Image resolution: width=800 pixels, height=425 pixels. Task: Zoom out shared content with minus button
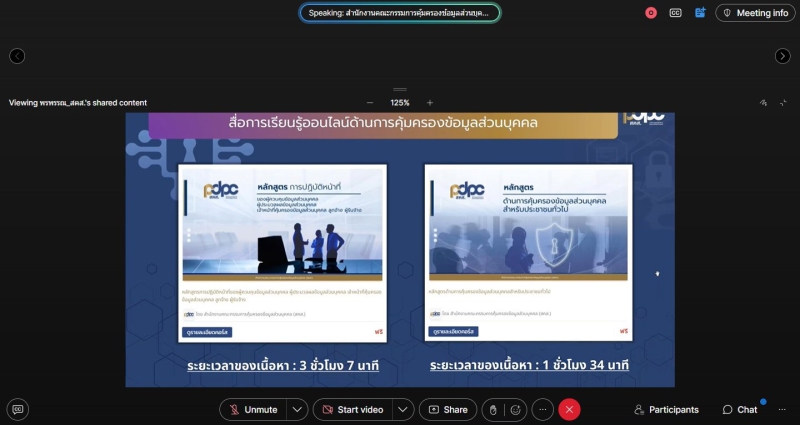point(370,102)
